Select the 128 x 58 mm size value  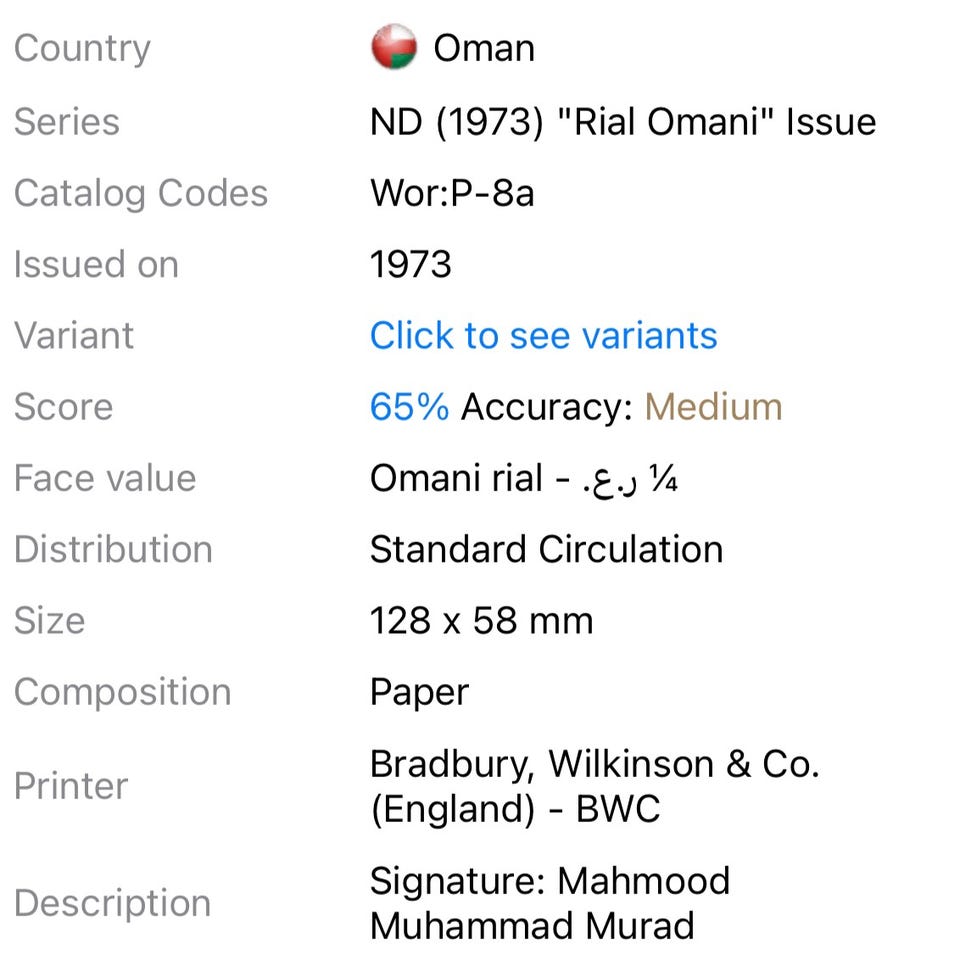[482, 621]
